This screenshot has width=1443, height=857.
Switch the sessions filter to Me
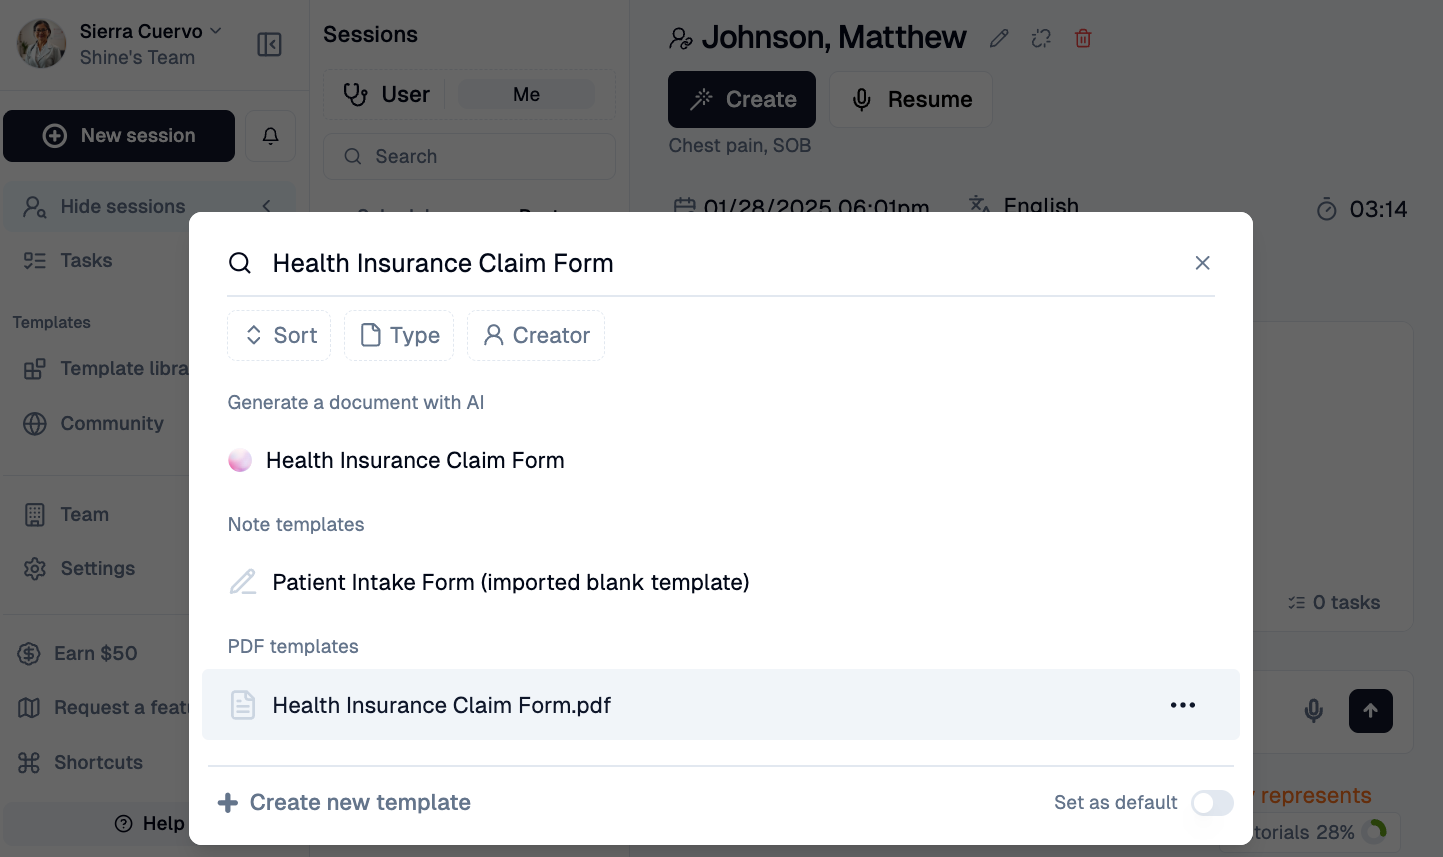(x=525, y=93)
